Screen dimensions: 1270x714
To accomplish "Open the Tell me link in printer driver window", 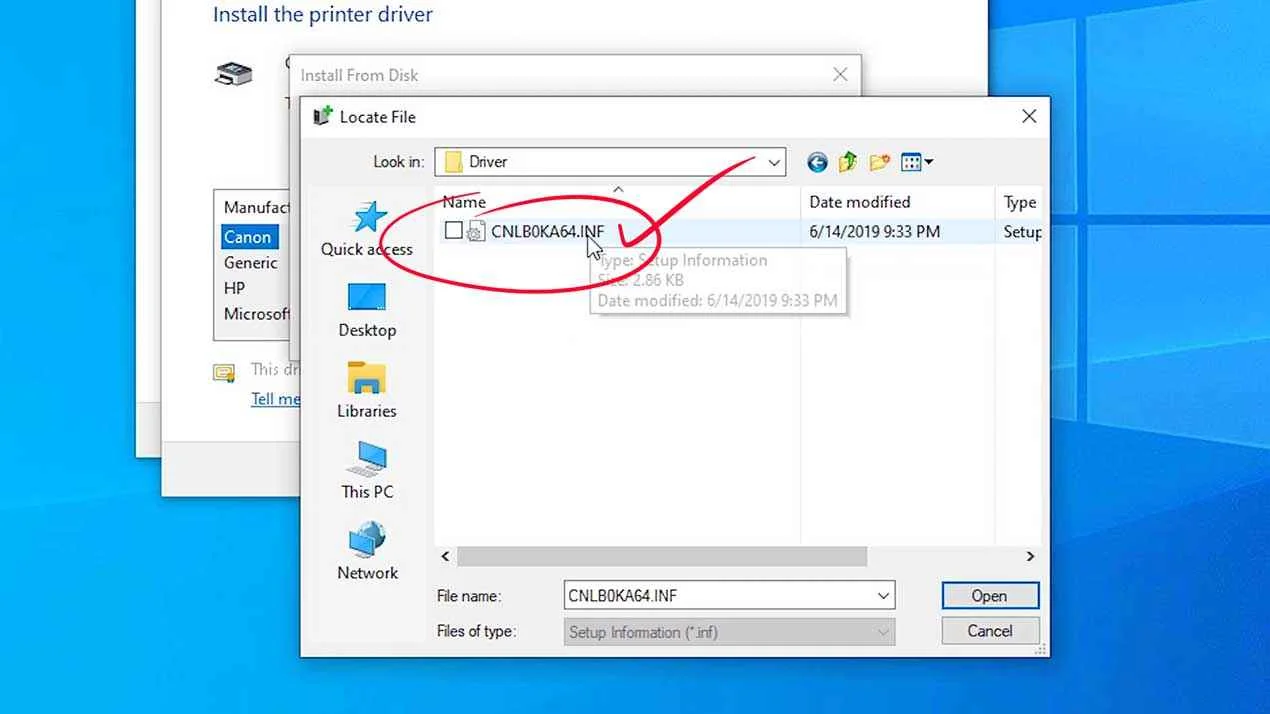I will [276, 399].
